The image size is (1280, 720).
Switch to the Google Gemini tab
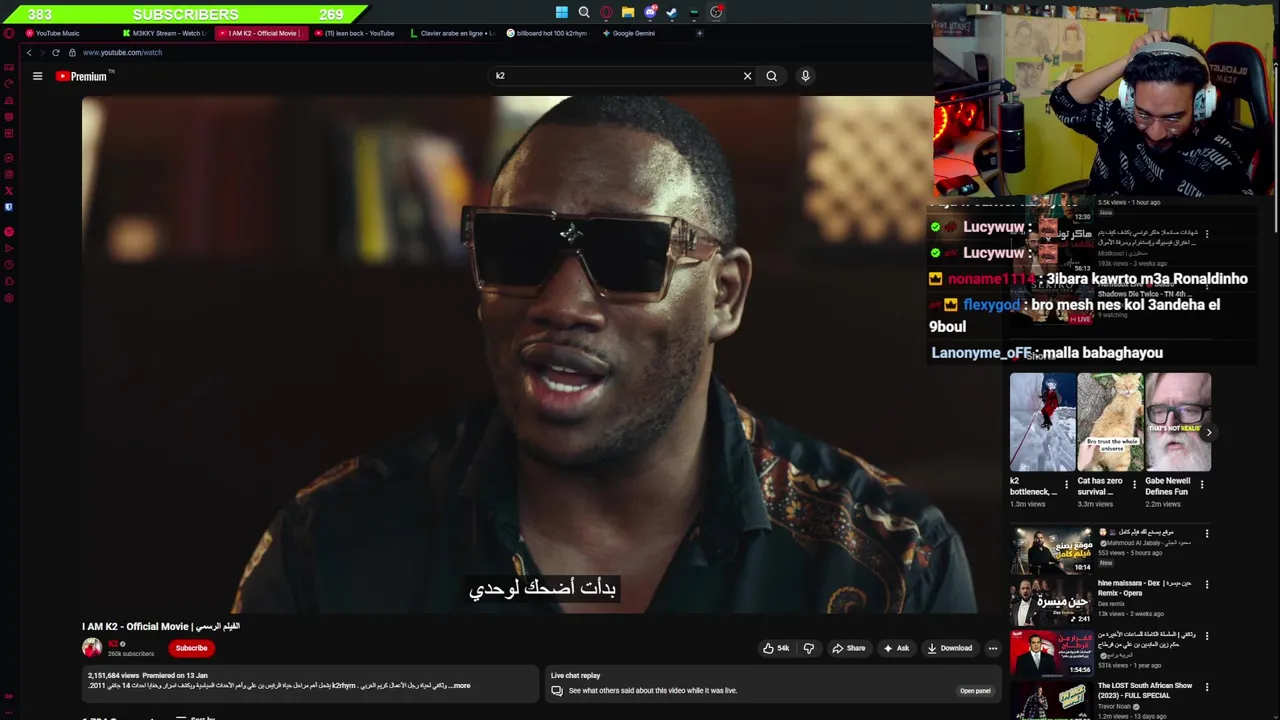(630, 33)
